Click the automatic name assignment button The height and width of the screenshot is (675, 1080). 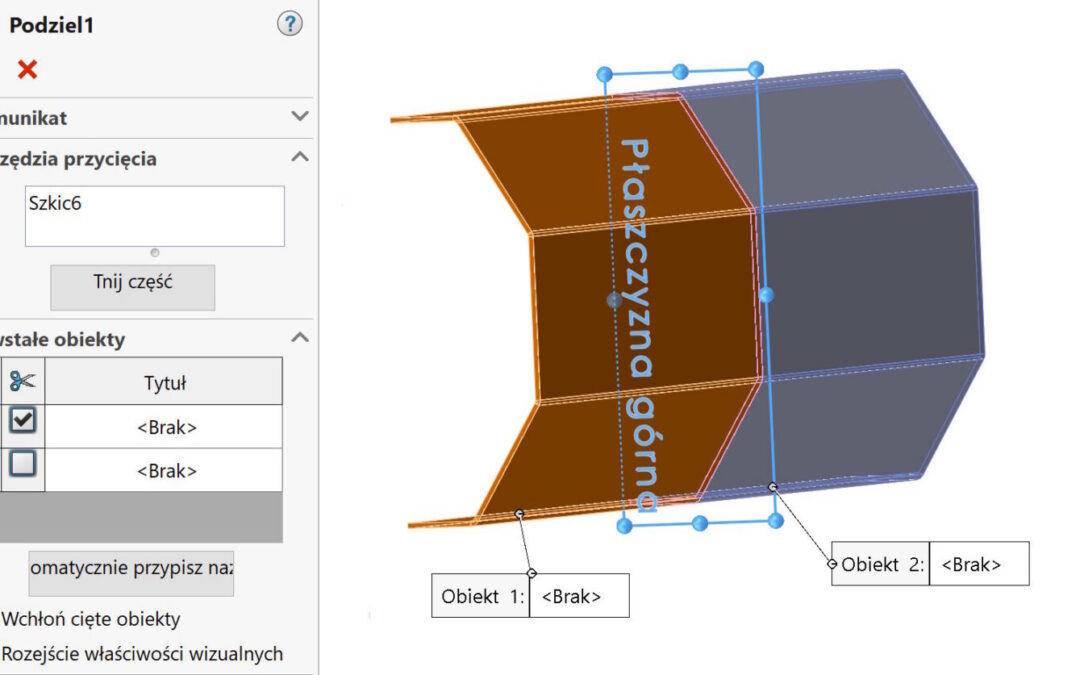[131, 571]
